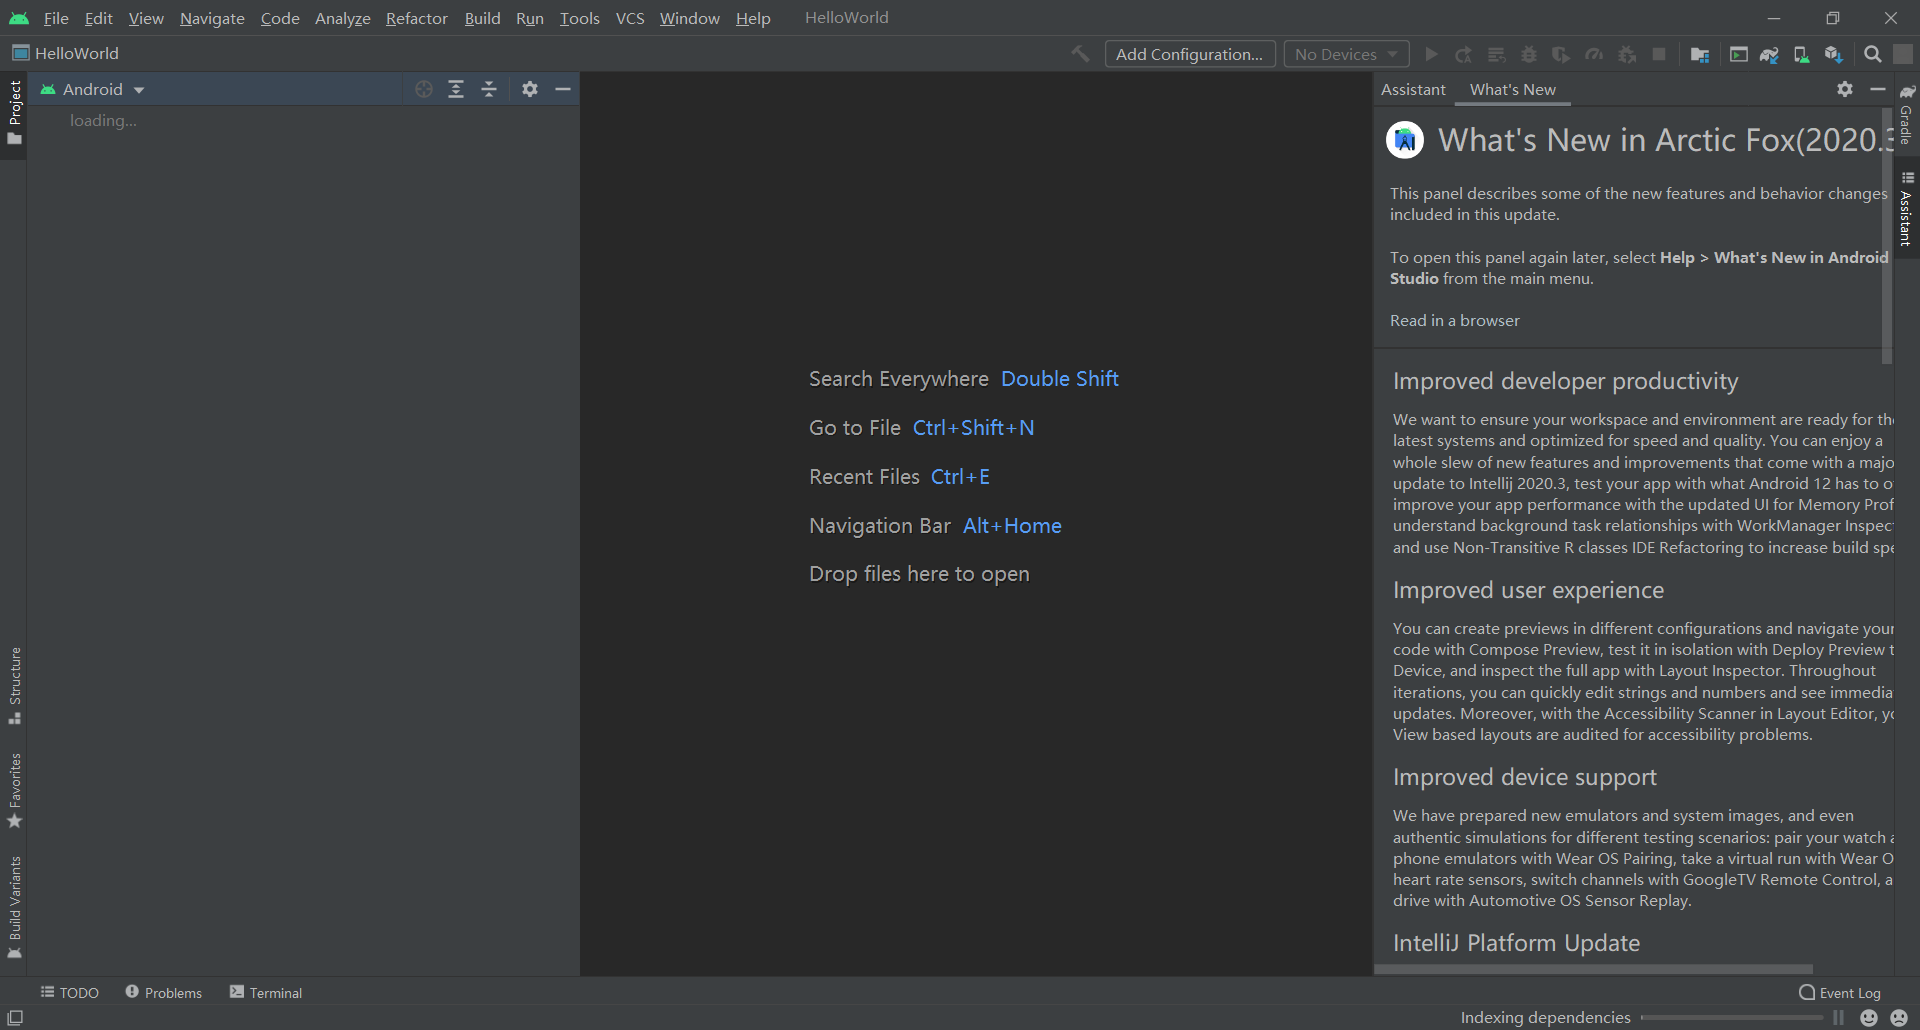Open the No Devices dropdown
This screenshot has height=1030, width=1920.
(x=1346, y=54)
